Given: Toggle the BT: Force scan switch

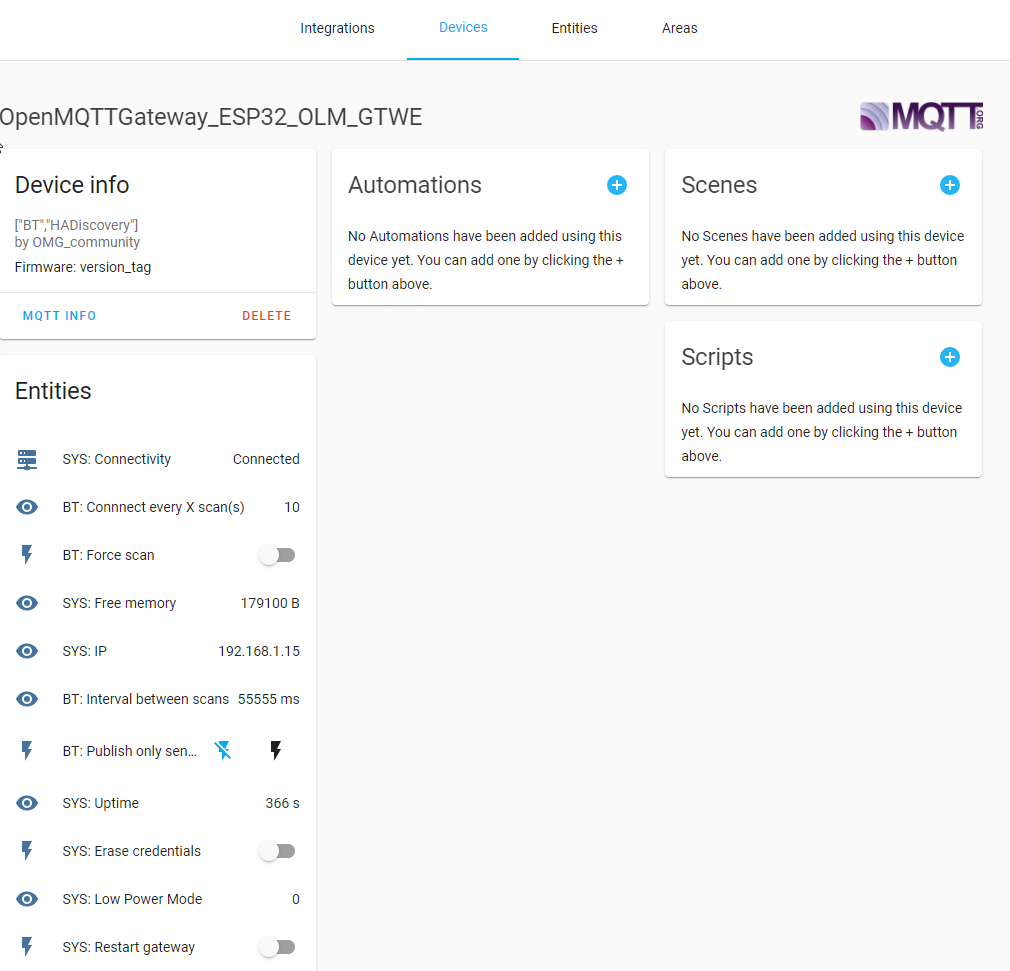Looking at the screenshot, I should pyautogui.click(x=277, y=555).
